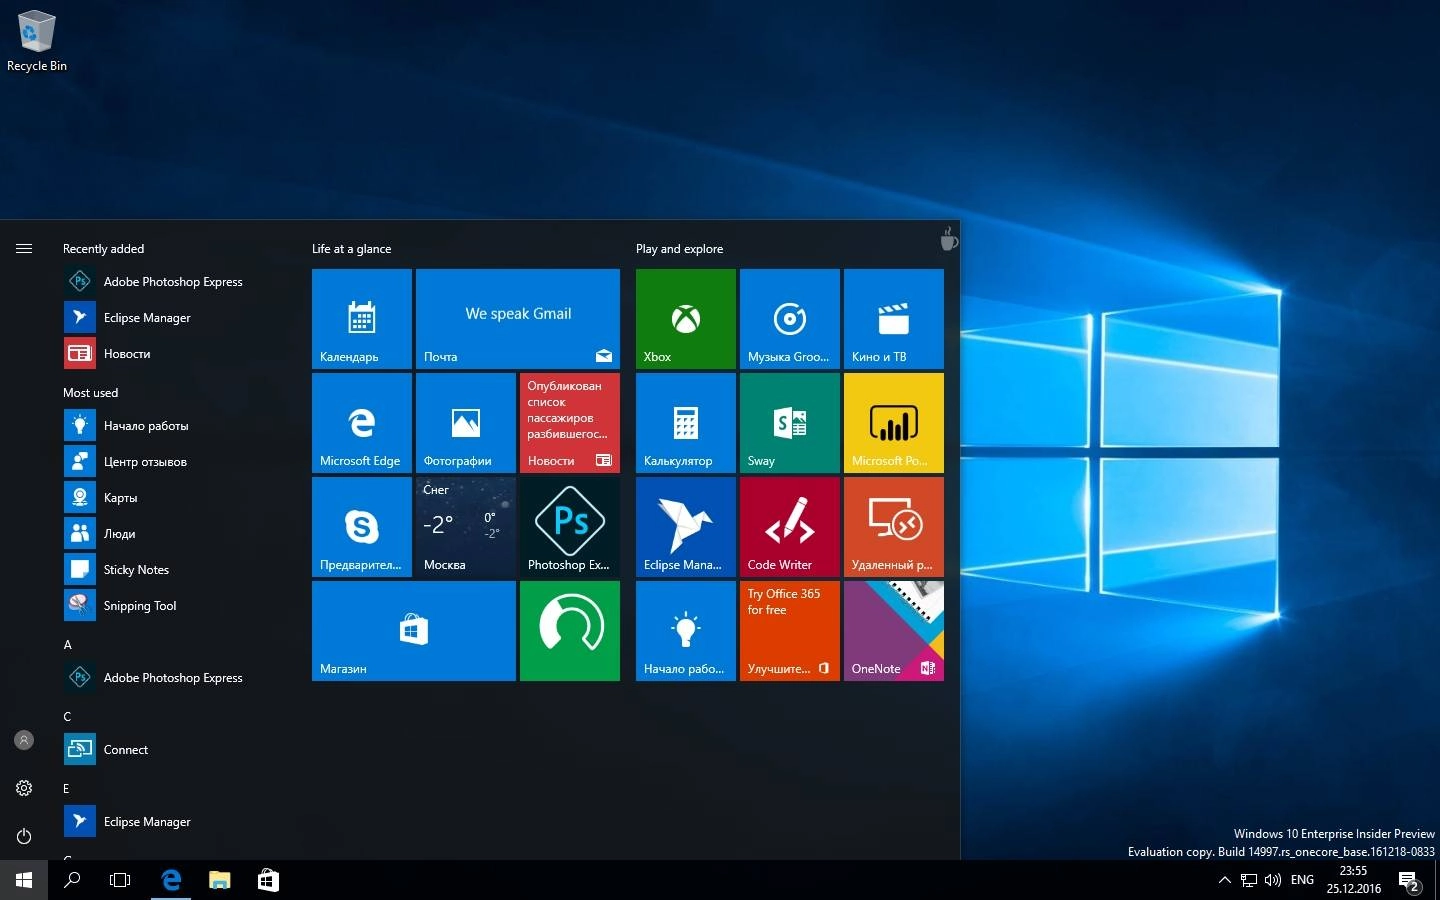Open the green circular-arrow app tile
Viewport: 1440px width, 900px height.
pos(570,631)
